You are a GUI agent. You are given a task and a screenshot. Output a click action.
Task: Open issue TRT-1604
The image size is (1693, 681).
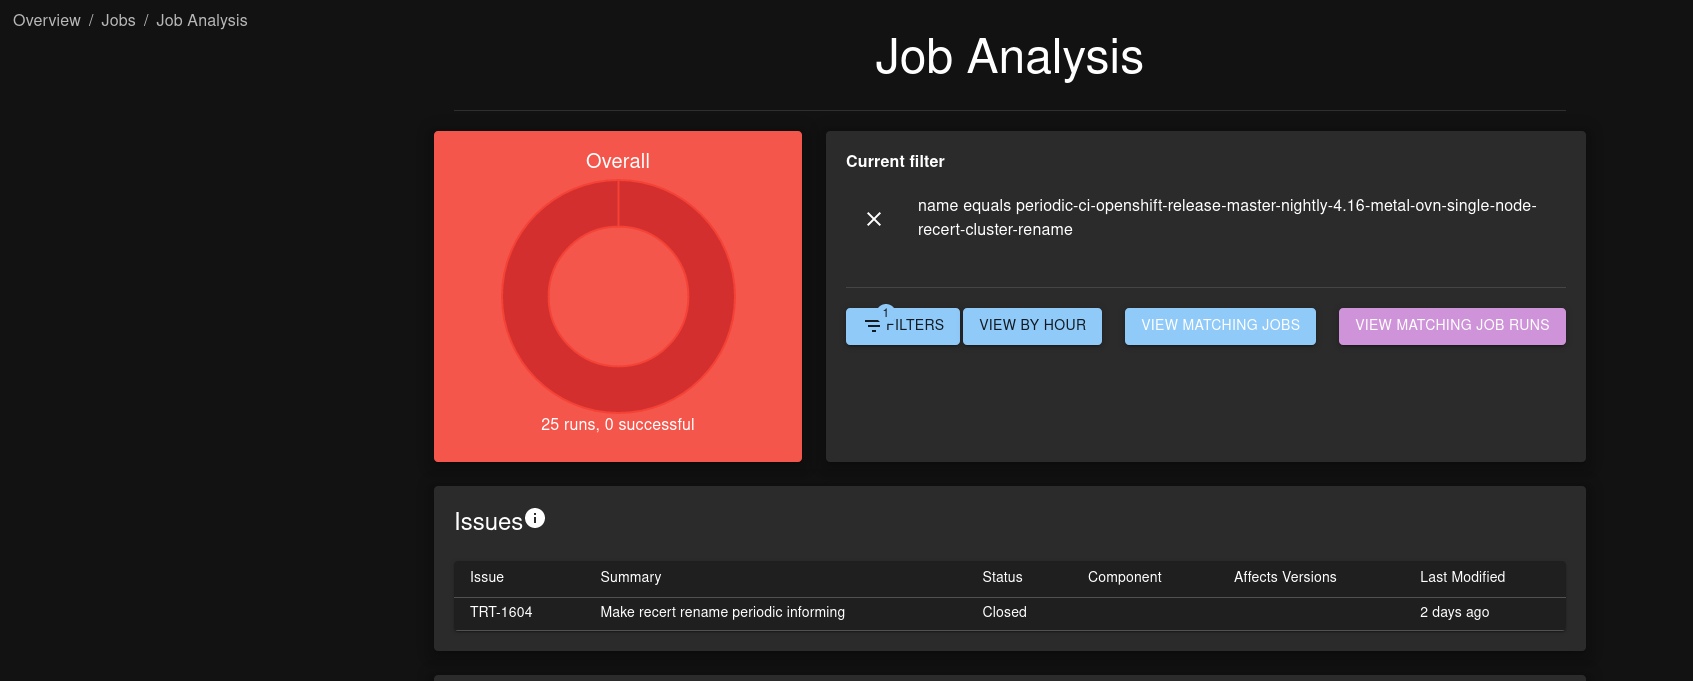coord(501,612)
